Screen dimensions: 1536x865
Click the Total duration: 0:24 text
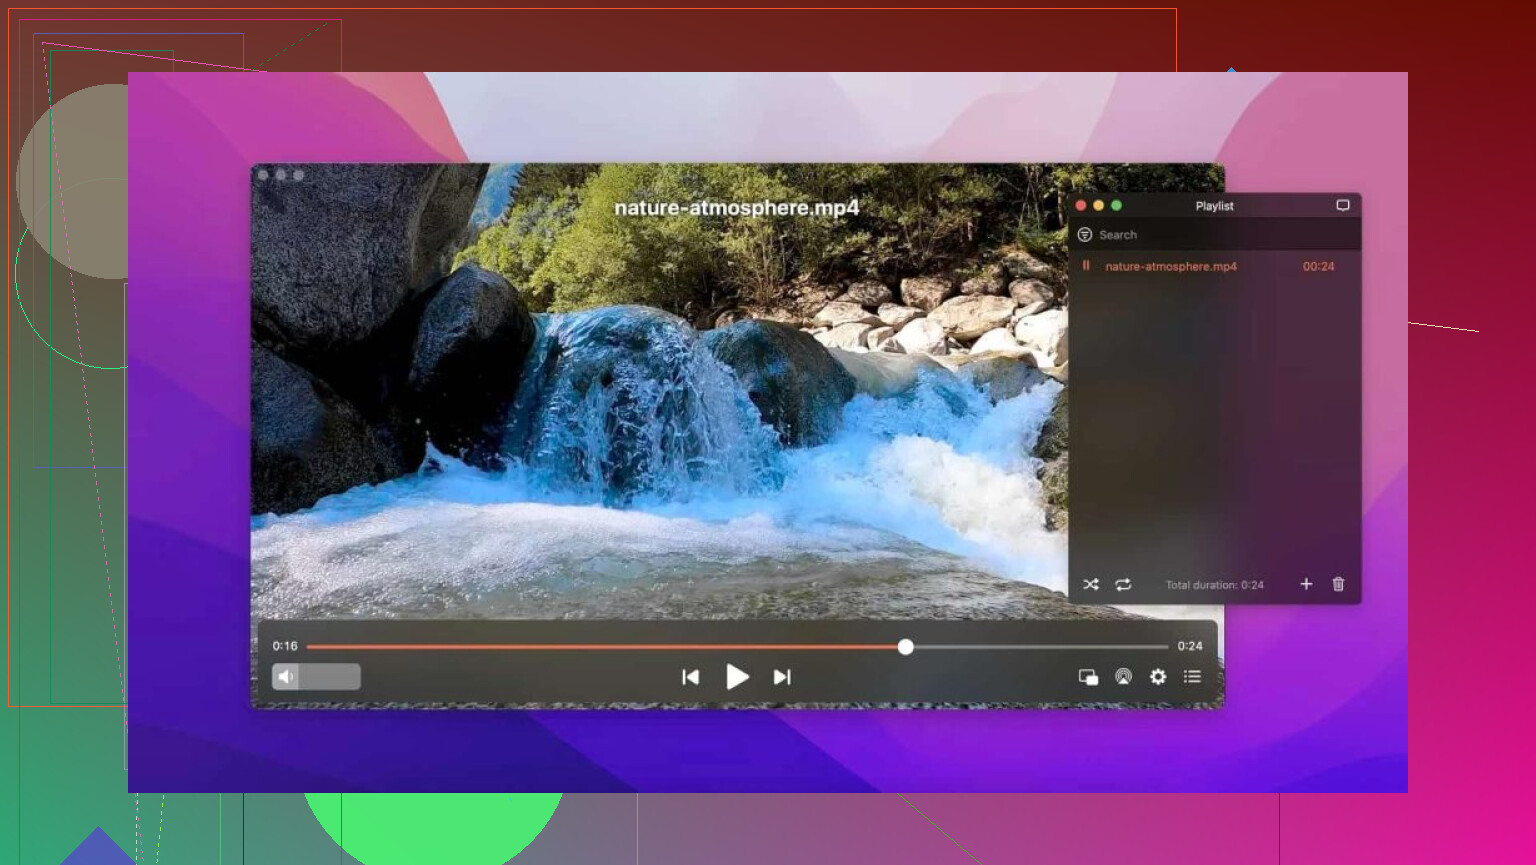[x=1214, y=585]
